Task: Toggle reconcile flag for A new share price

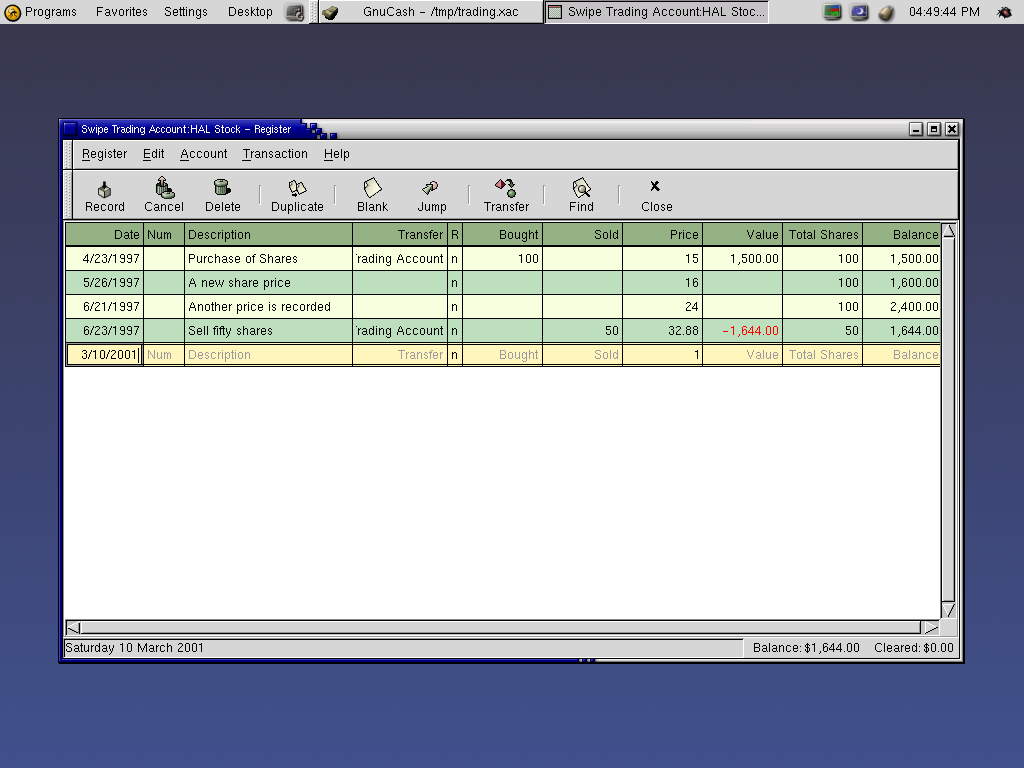Action: (x=455, y=283)
